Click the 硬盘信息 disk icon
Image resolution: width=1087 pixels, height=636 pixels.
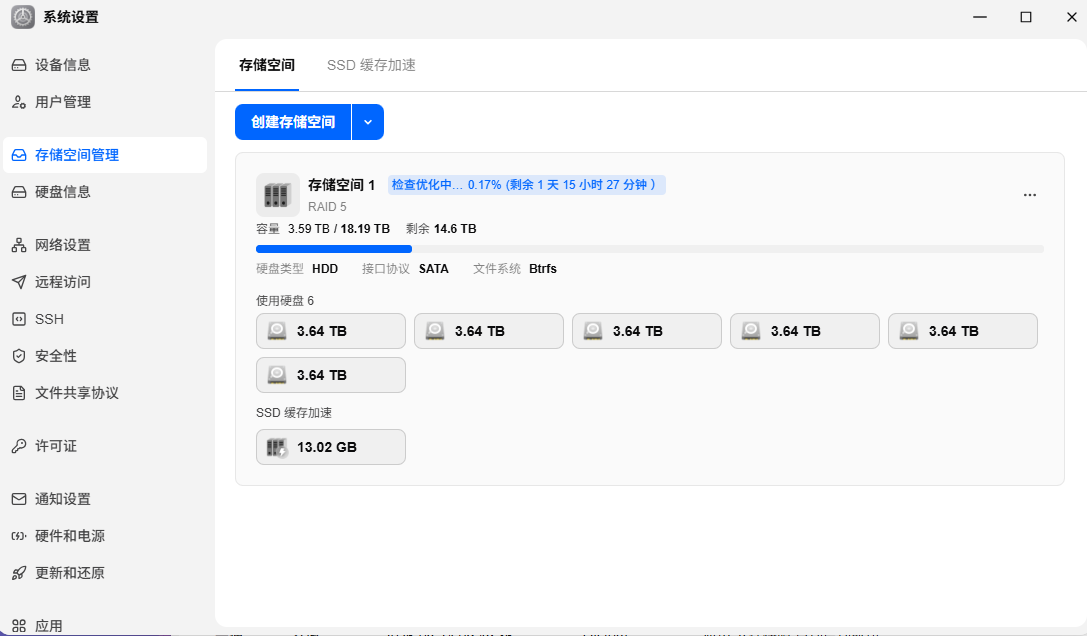click(x=19, y=192)
